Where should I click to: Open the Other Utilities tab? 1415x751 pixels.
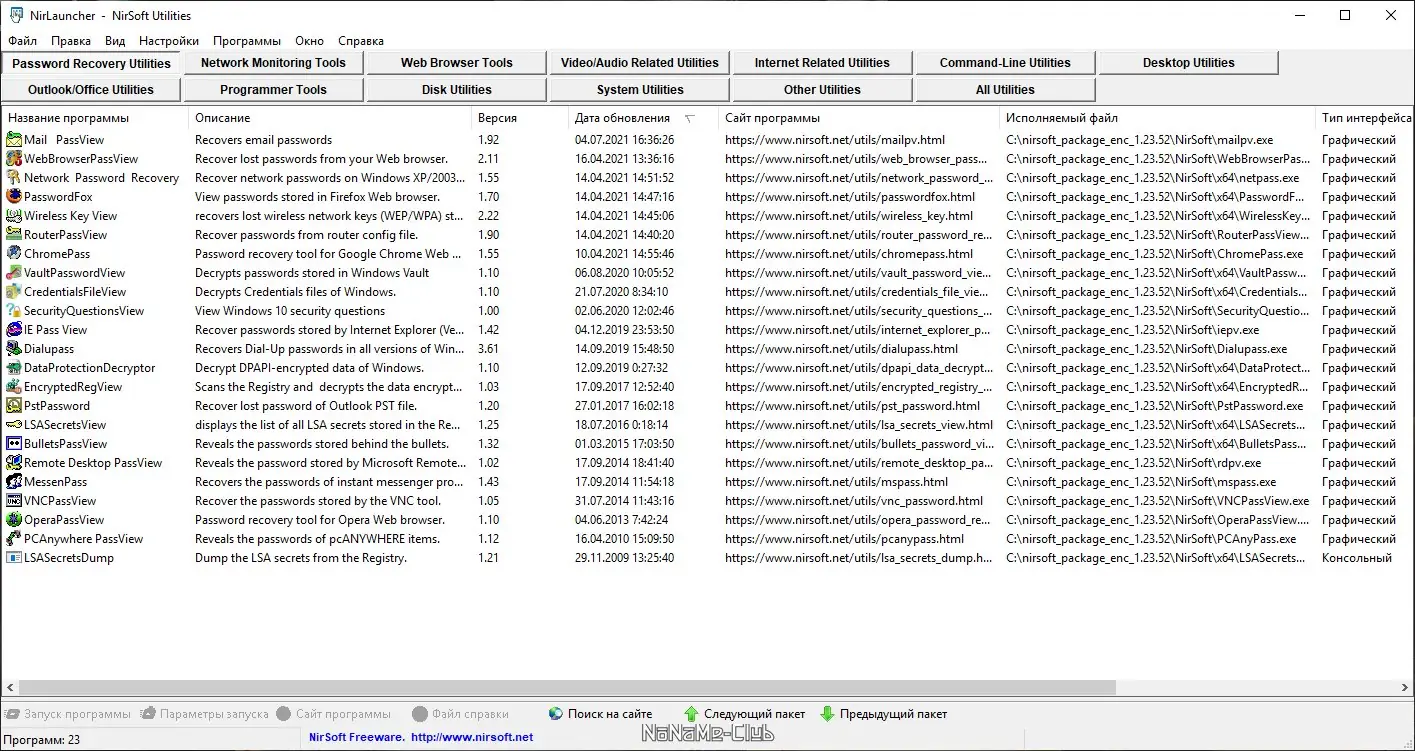pos(822,90)
